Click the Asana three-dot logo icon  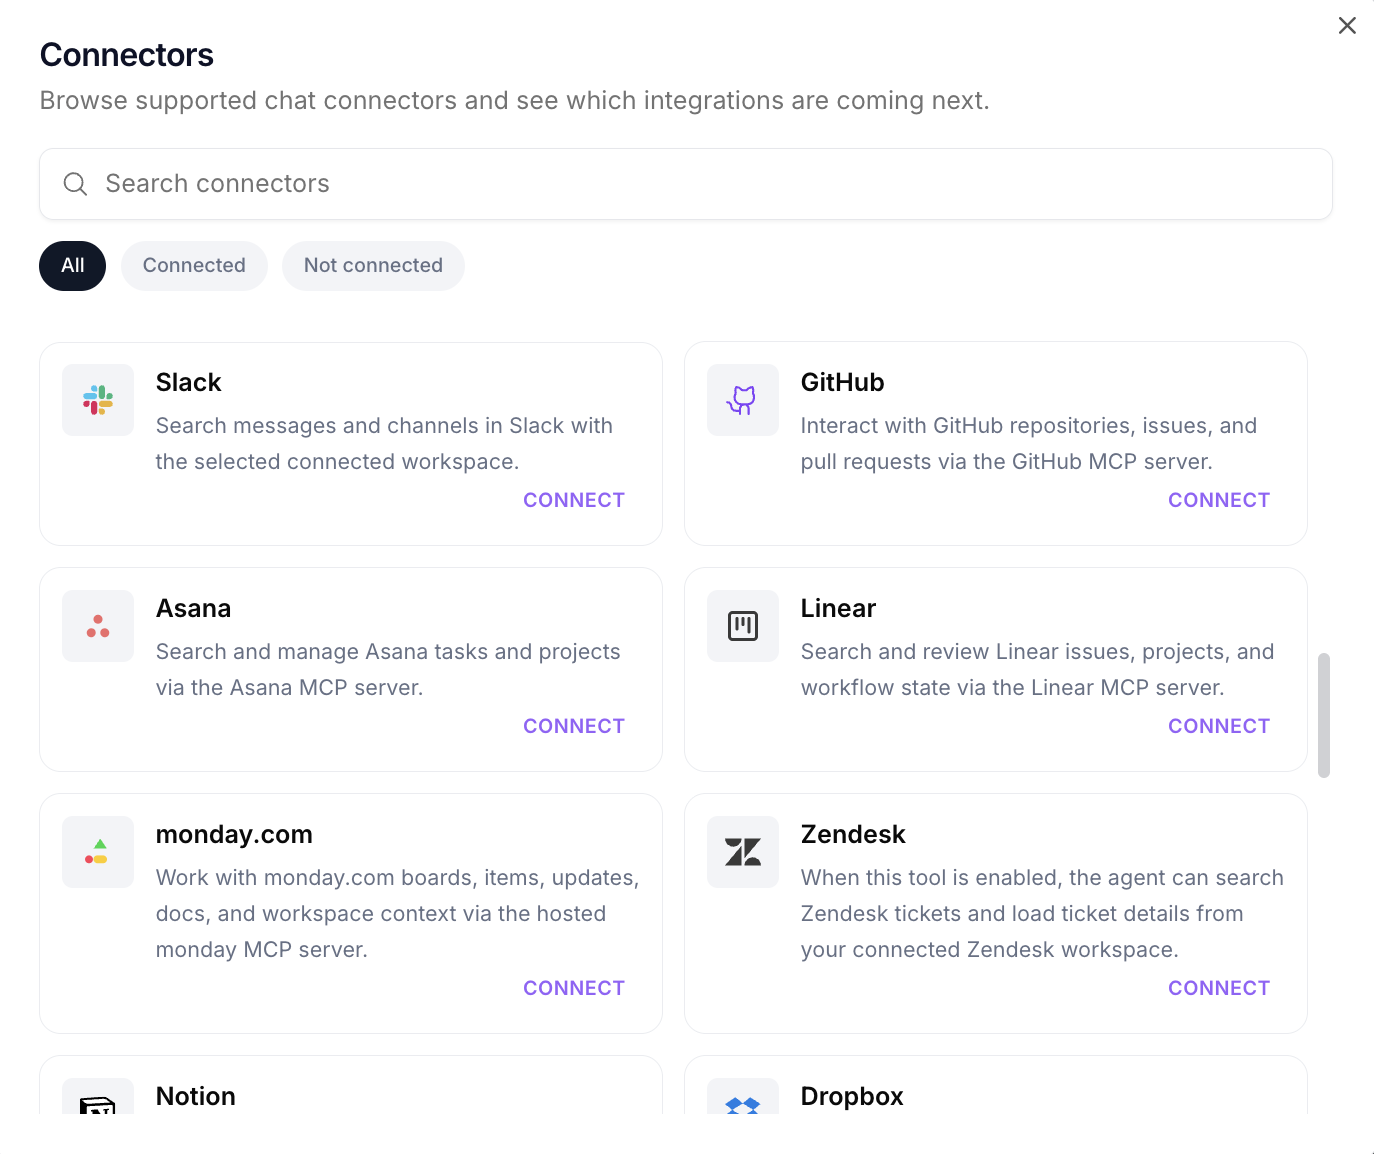(x=98, y=626)
